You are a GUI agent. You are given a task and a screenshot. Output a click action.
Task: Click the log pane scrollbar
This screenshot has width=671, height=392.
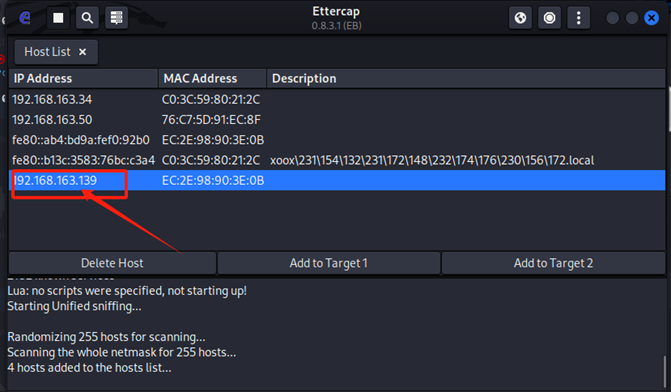[665, 372]
